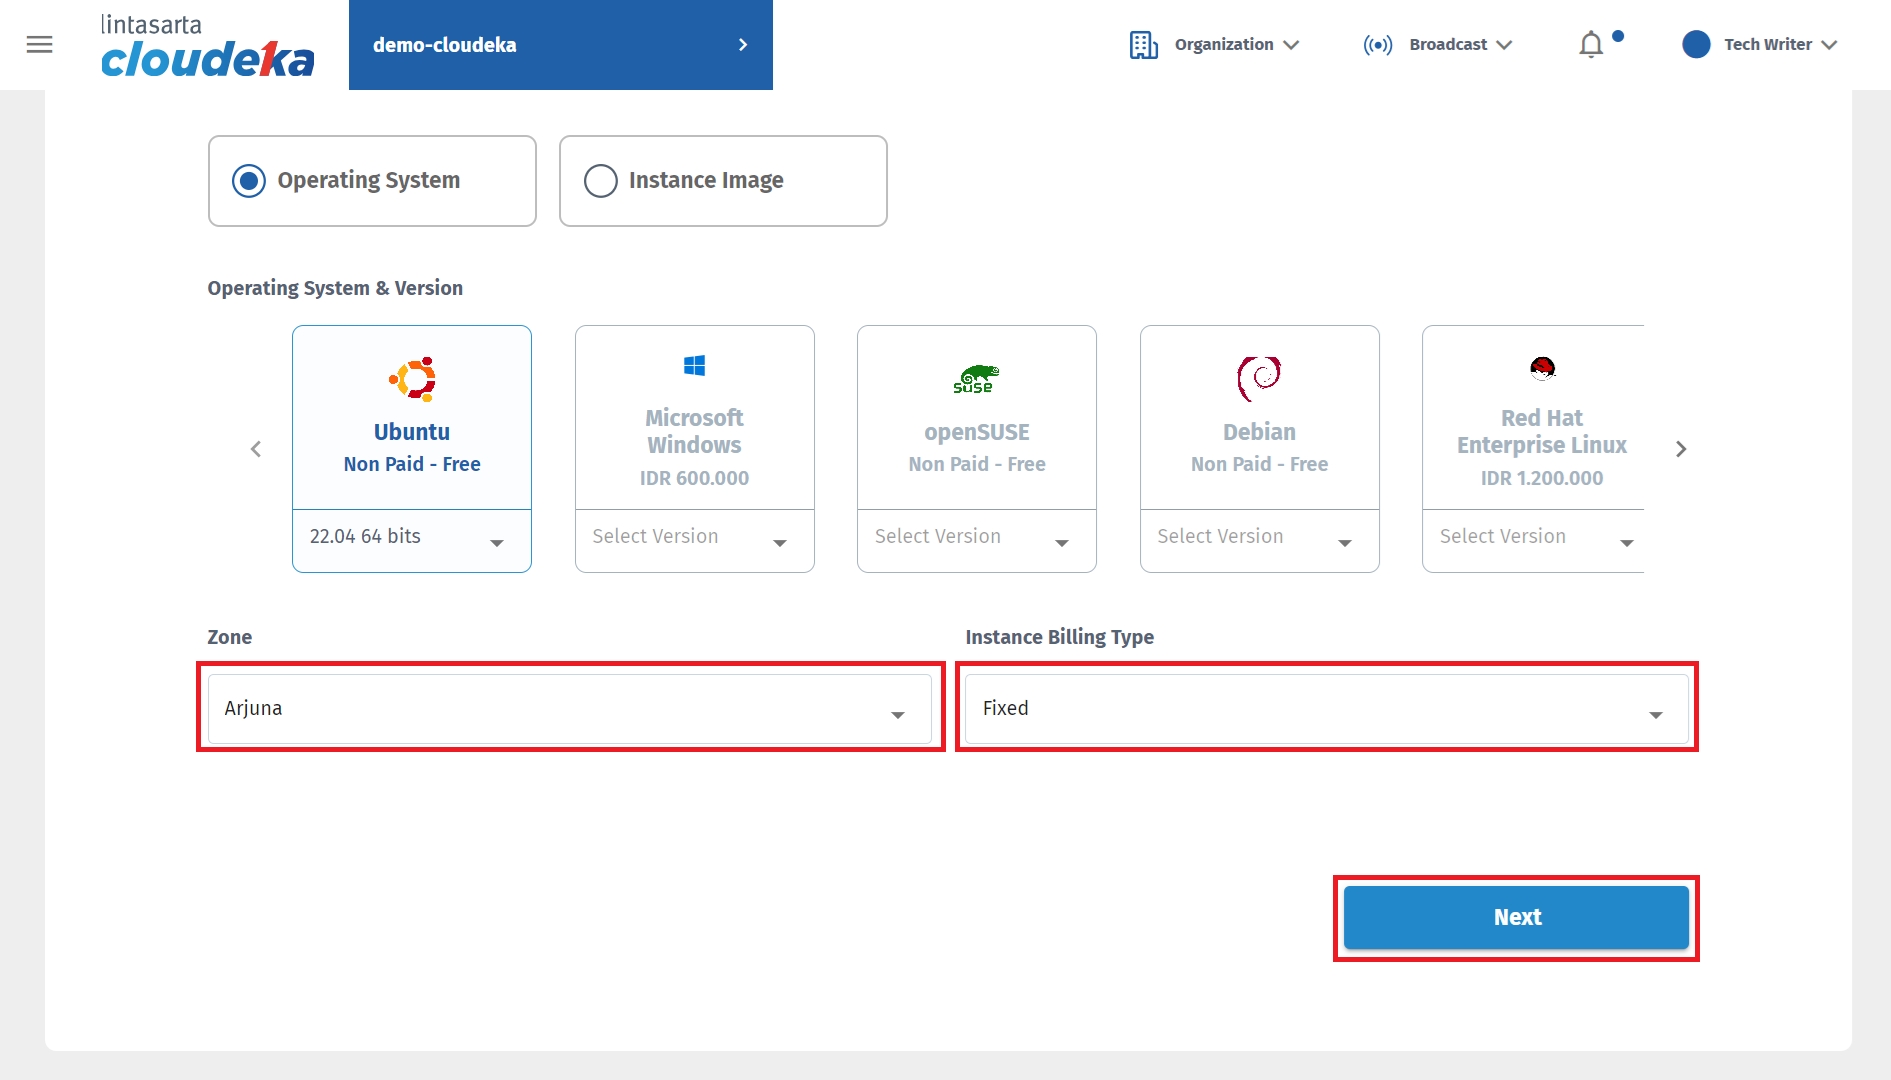Screen dimensions: 1891x1080
Task: Open the notifications bell
Action: coord(1590,45)
